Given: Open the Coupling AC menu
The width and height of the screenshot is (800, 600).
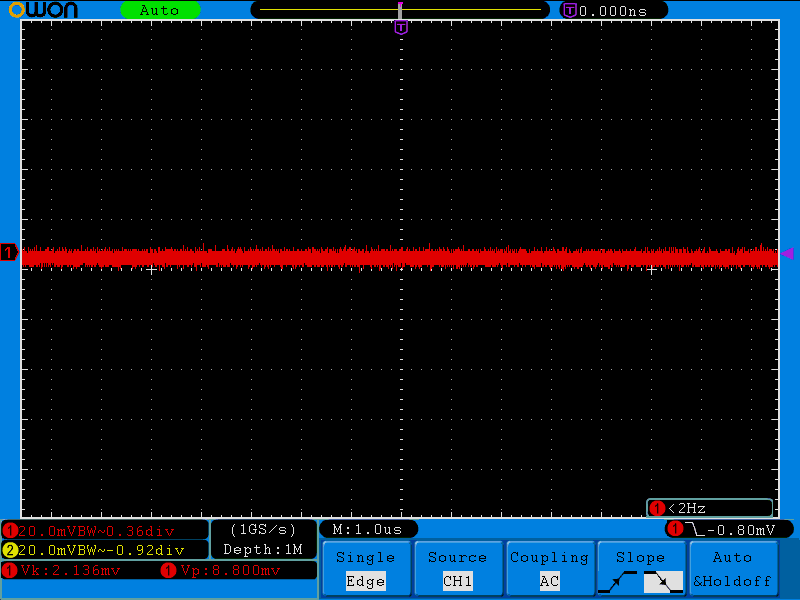Looking at the screenshot, I should click(x=550, y=569).
